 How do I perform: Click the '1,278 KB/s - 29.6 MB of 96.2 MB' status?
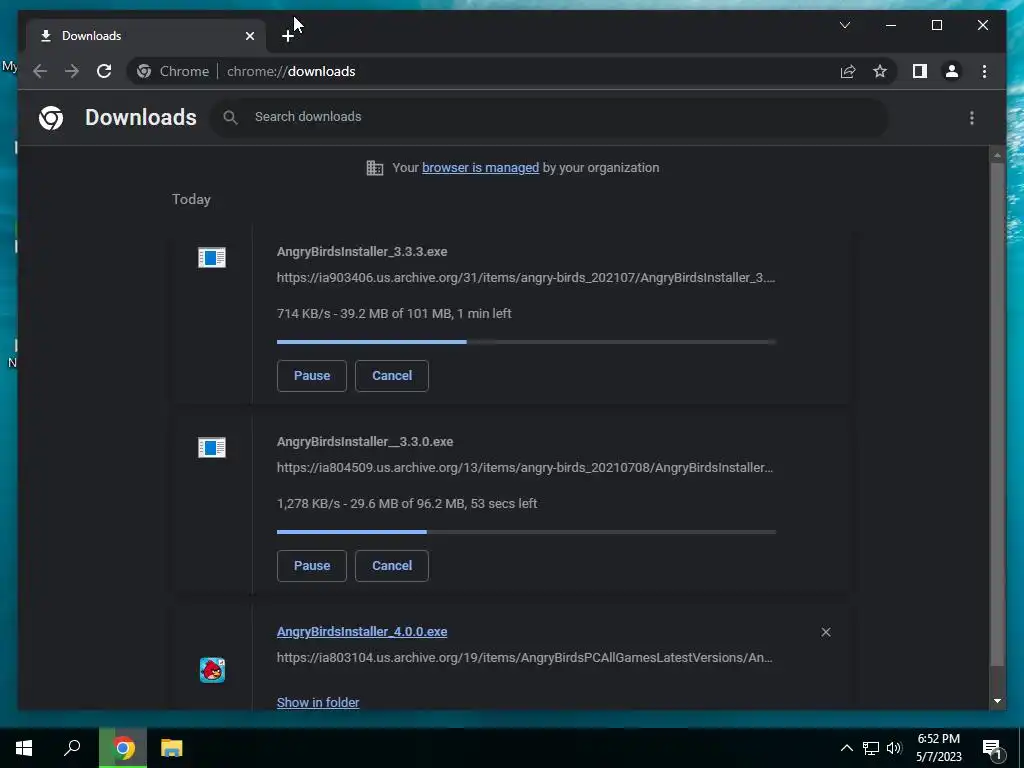point(407,504)
